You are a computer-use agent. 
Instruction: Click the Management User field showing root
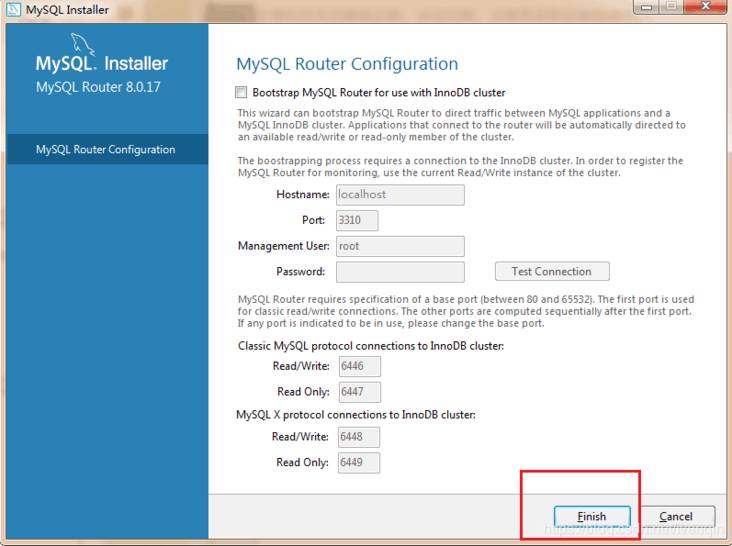400,246
